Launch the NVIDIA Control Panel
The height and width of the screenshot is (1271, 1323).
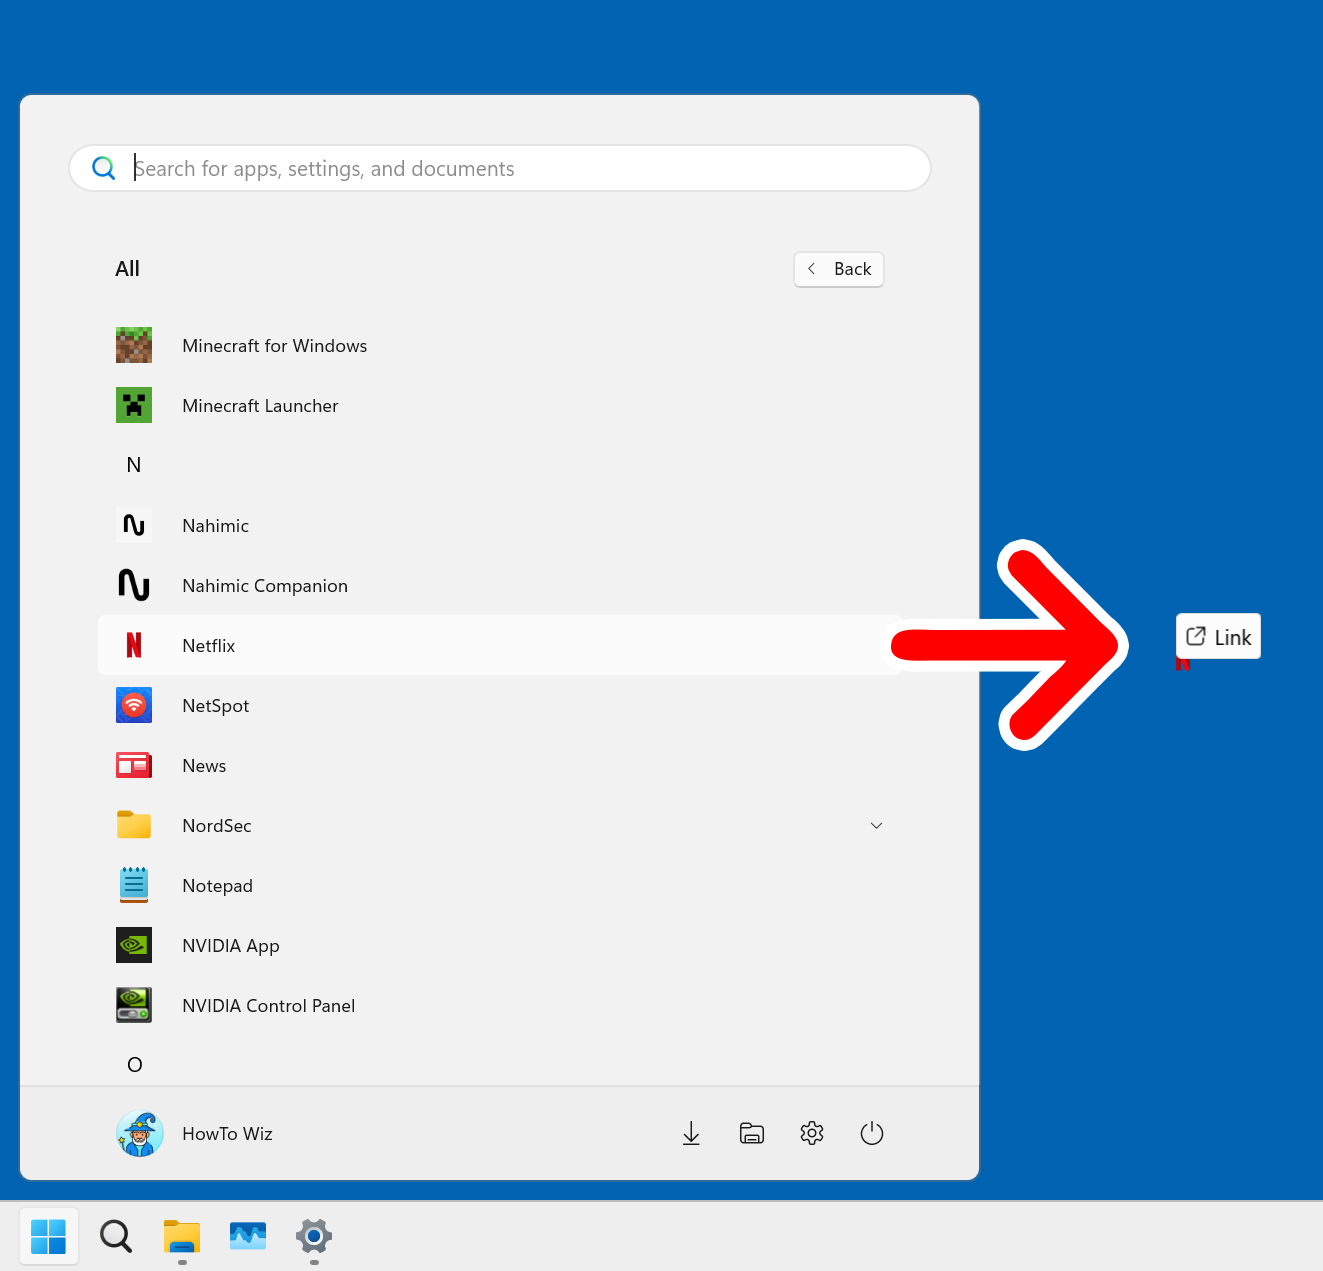pos(268,1005)
